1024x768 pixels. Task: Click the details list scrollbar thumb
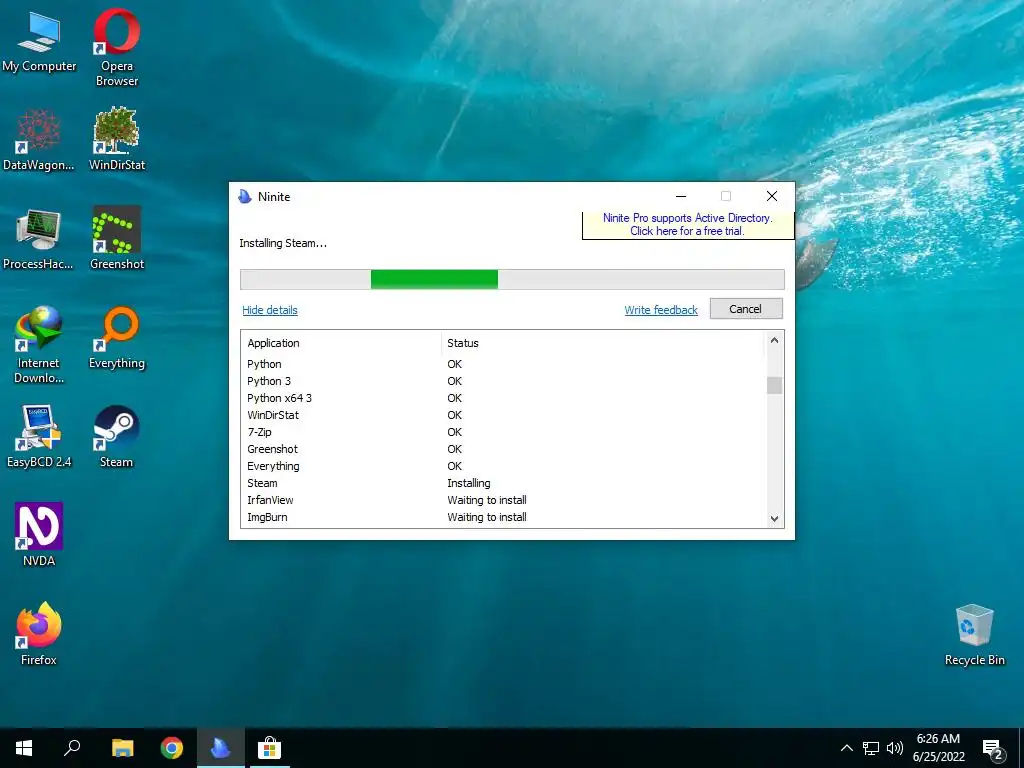(x=774, y=385)
